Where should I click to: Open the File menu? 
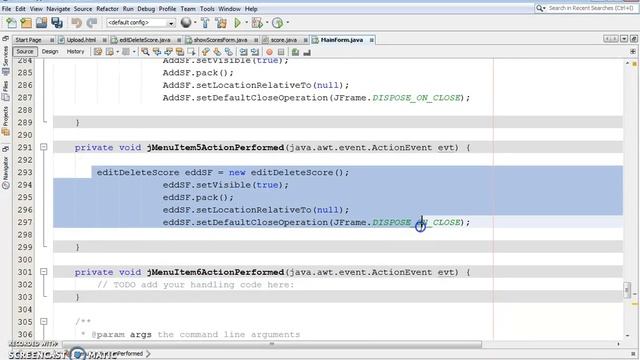coord(6,9)
